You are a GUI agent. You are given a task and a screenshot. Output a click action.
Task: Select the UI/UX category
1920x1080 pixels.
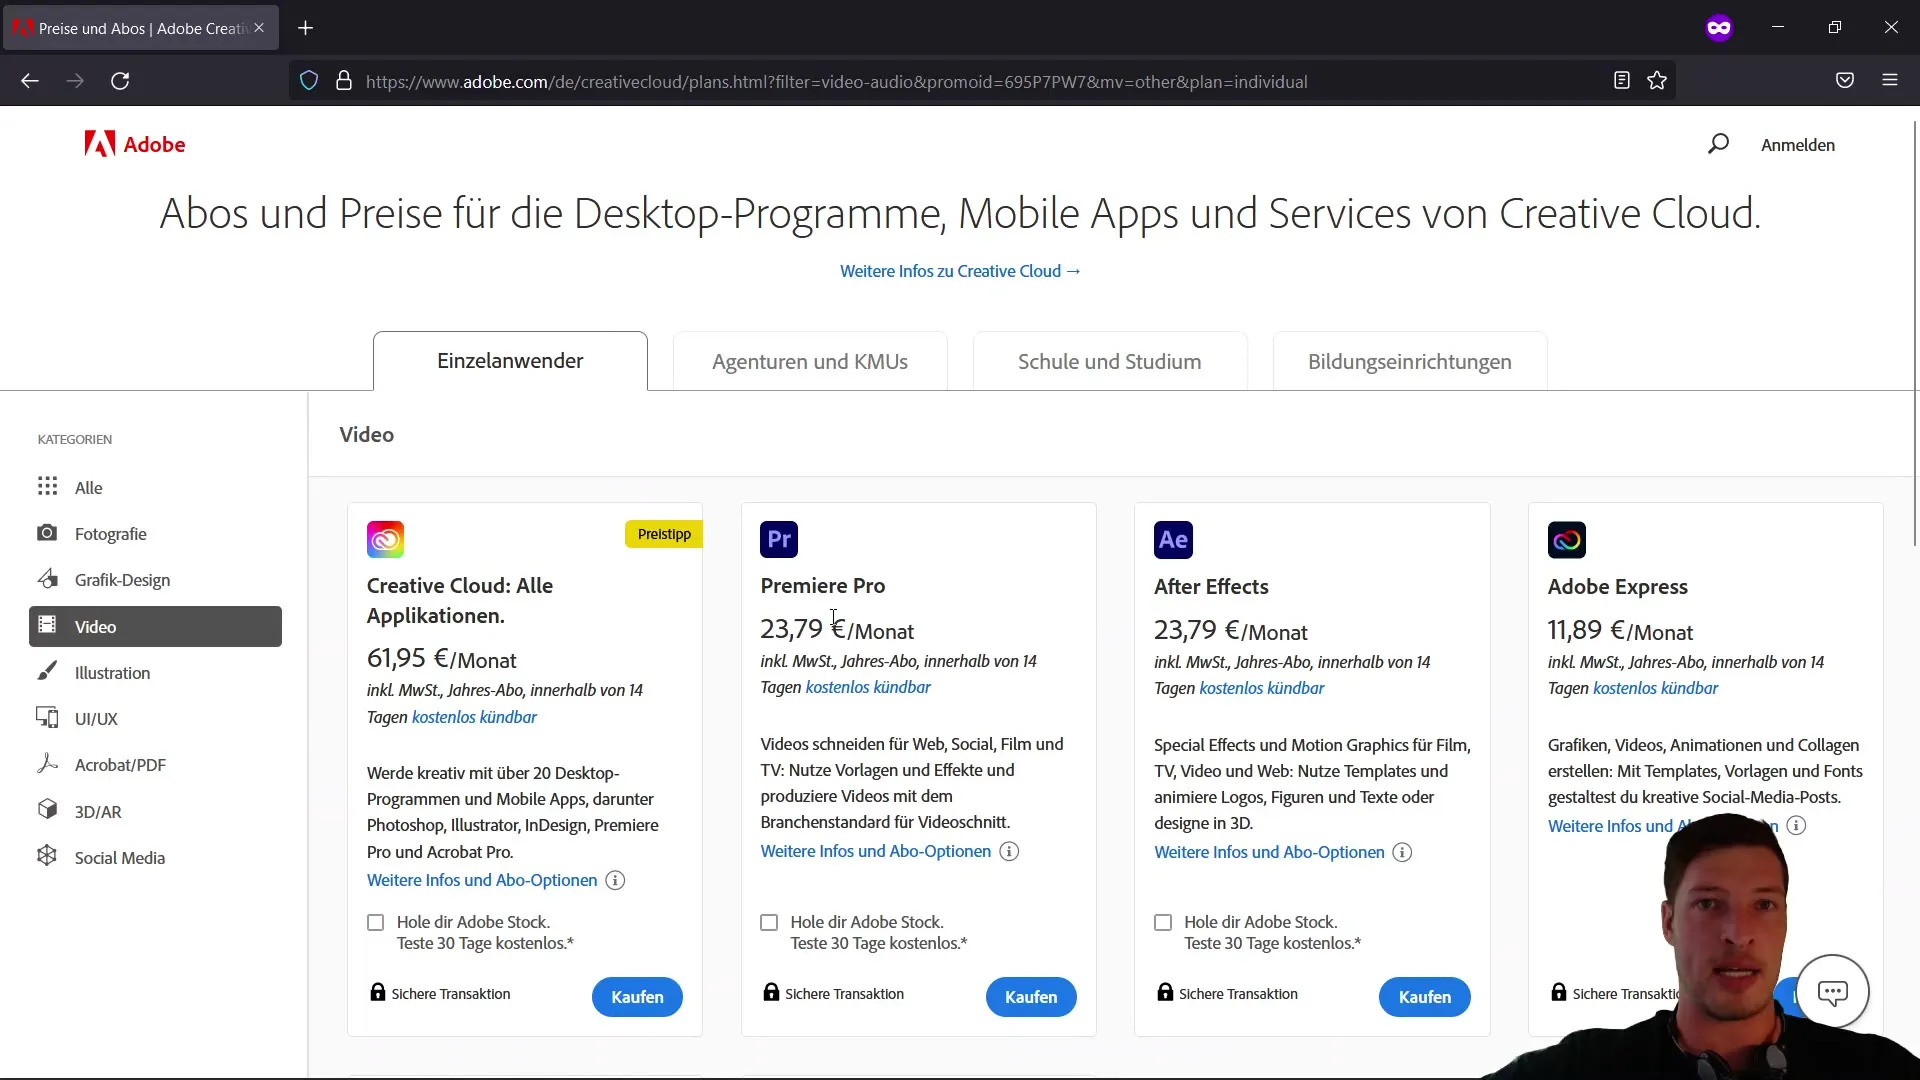pyautogui.click(x=155, y=718)
